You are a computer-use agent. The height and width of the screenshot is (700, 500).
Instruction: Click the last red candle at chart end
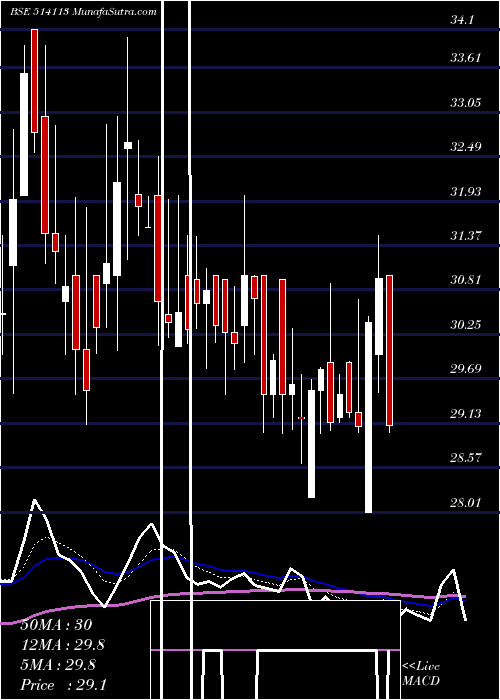[x=389, y=350]
